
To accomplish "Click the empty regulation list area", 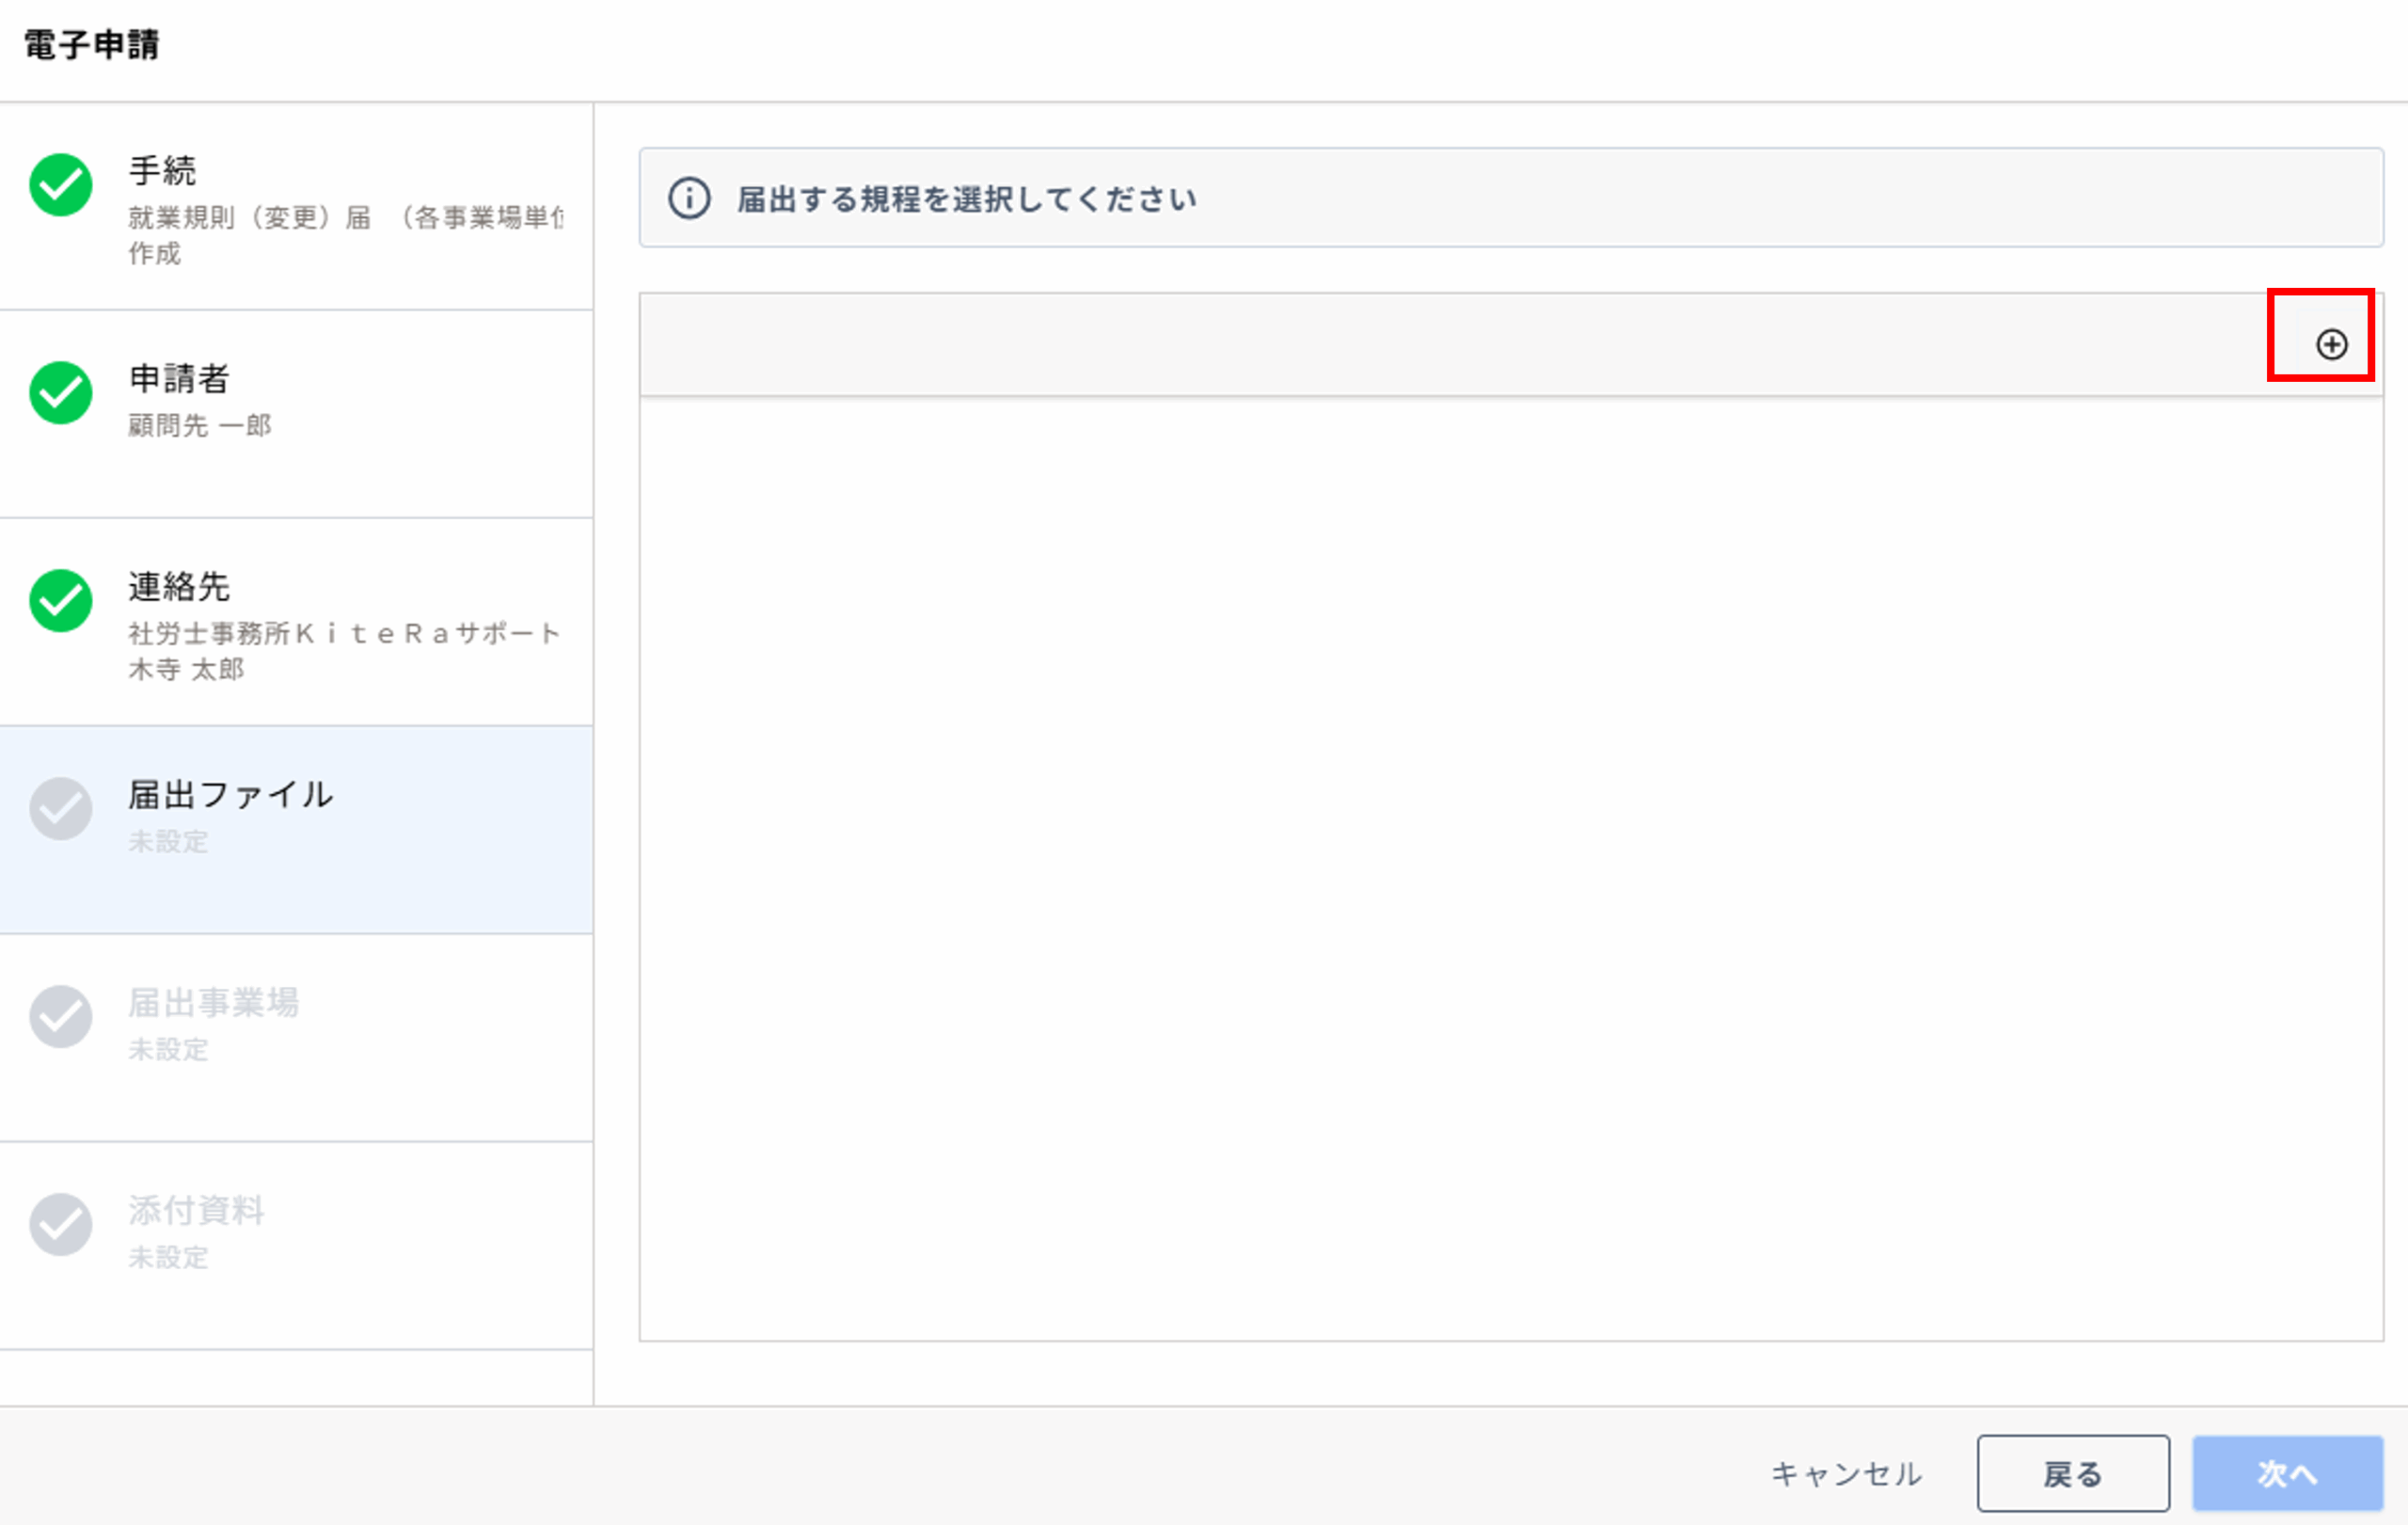I will (x=1510, y=866).
